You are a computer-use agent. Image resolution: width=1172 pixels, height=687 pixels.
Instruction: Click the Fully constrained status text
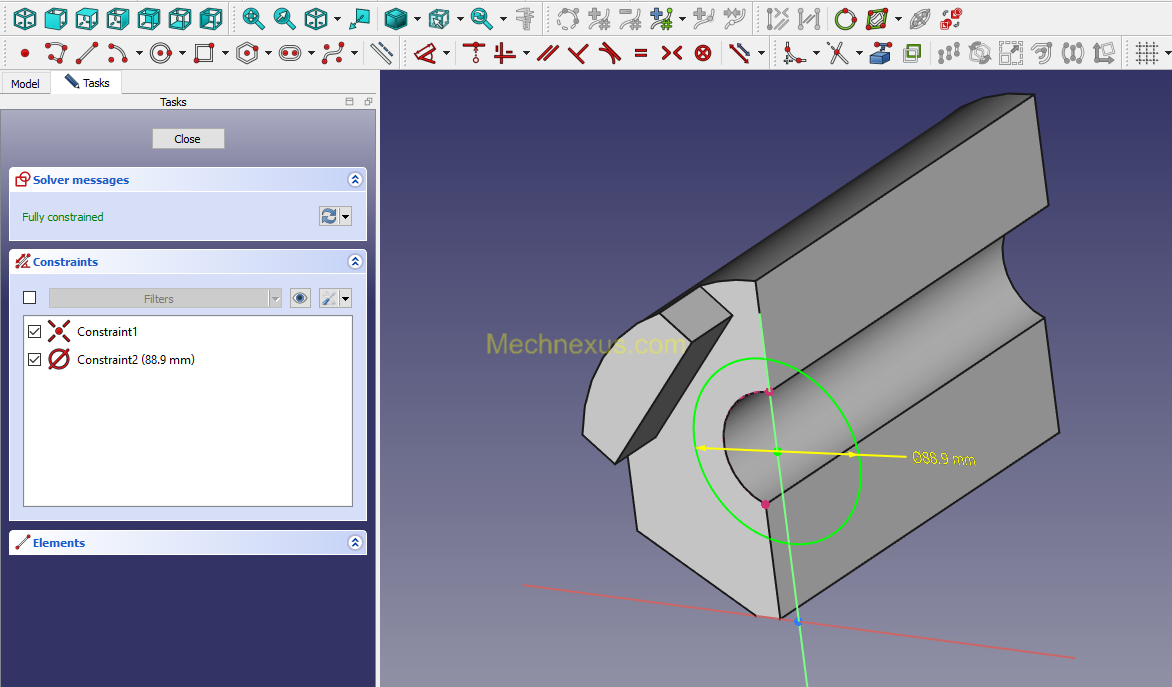click(63, 217)
